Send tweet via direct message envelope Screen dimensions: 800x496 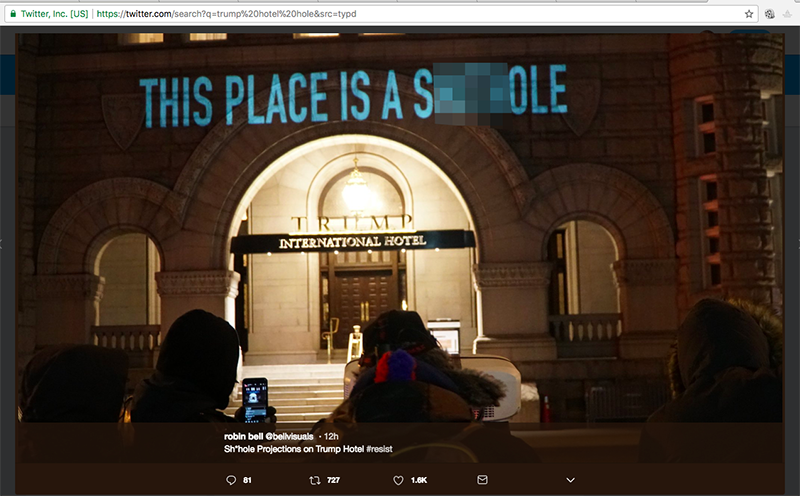pos(482,480)
